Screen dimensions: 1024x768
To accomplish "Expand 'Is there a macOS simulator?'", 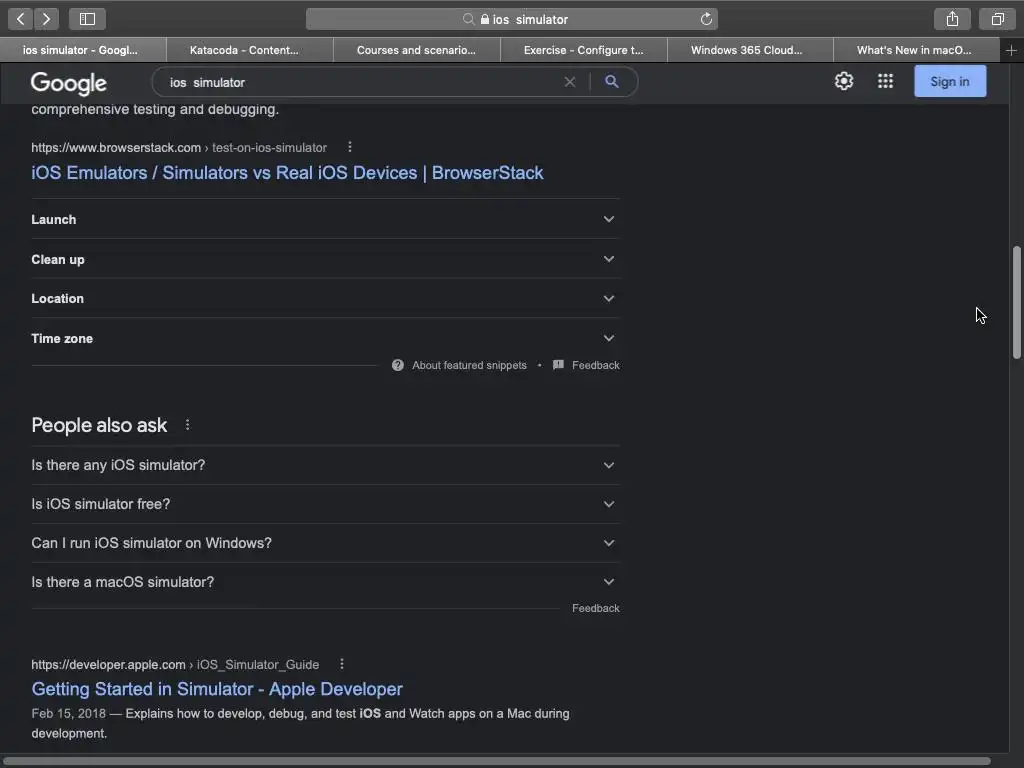I will tap(325, 582).
